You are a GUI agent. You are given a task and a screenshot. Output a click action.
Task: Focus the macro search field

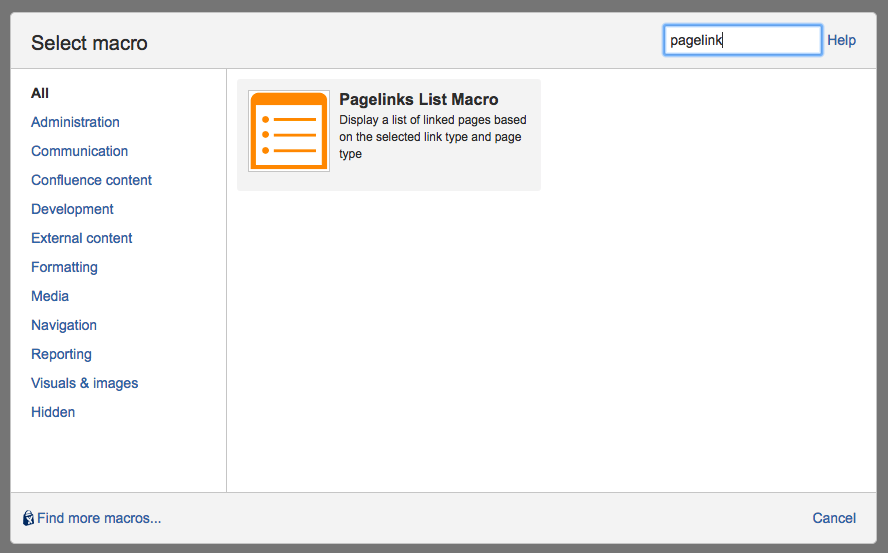[x=742, y=40]
